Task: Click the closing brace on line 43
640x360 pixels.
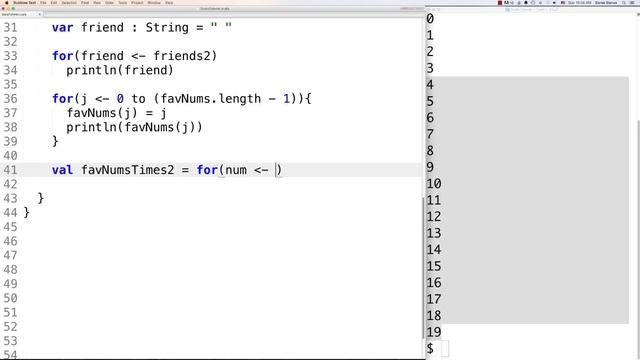Action: [x=41, y=198]
